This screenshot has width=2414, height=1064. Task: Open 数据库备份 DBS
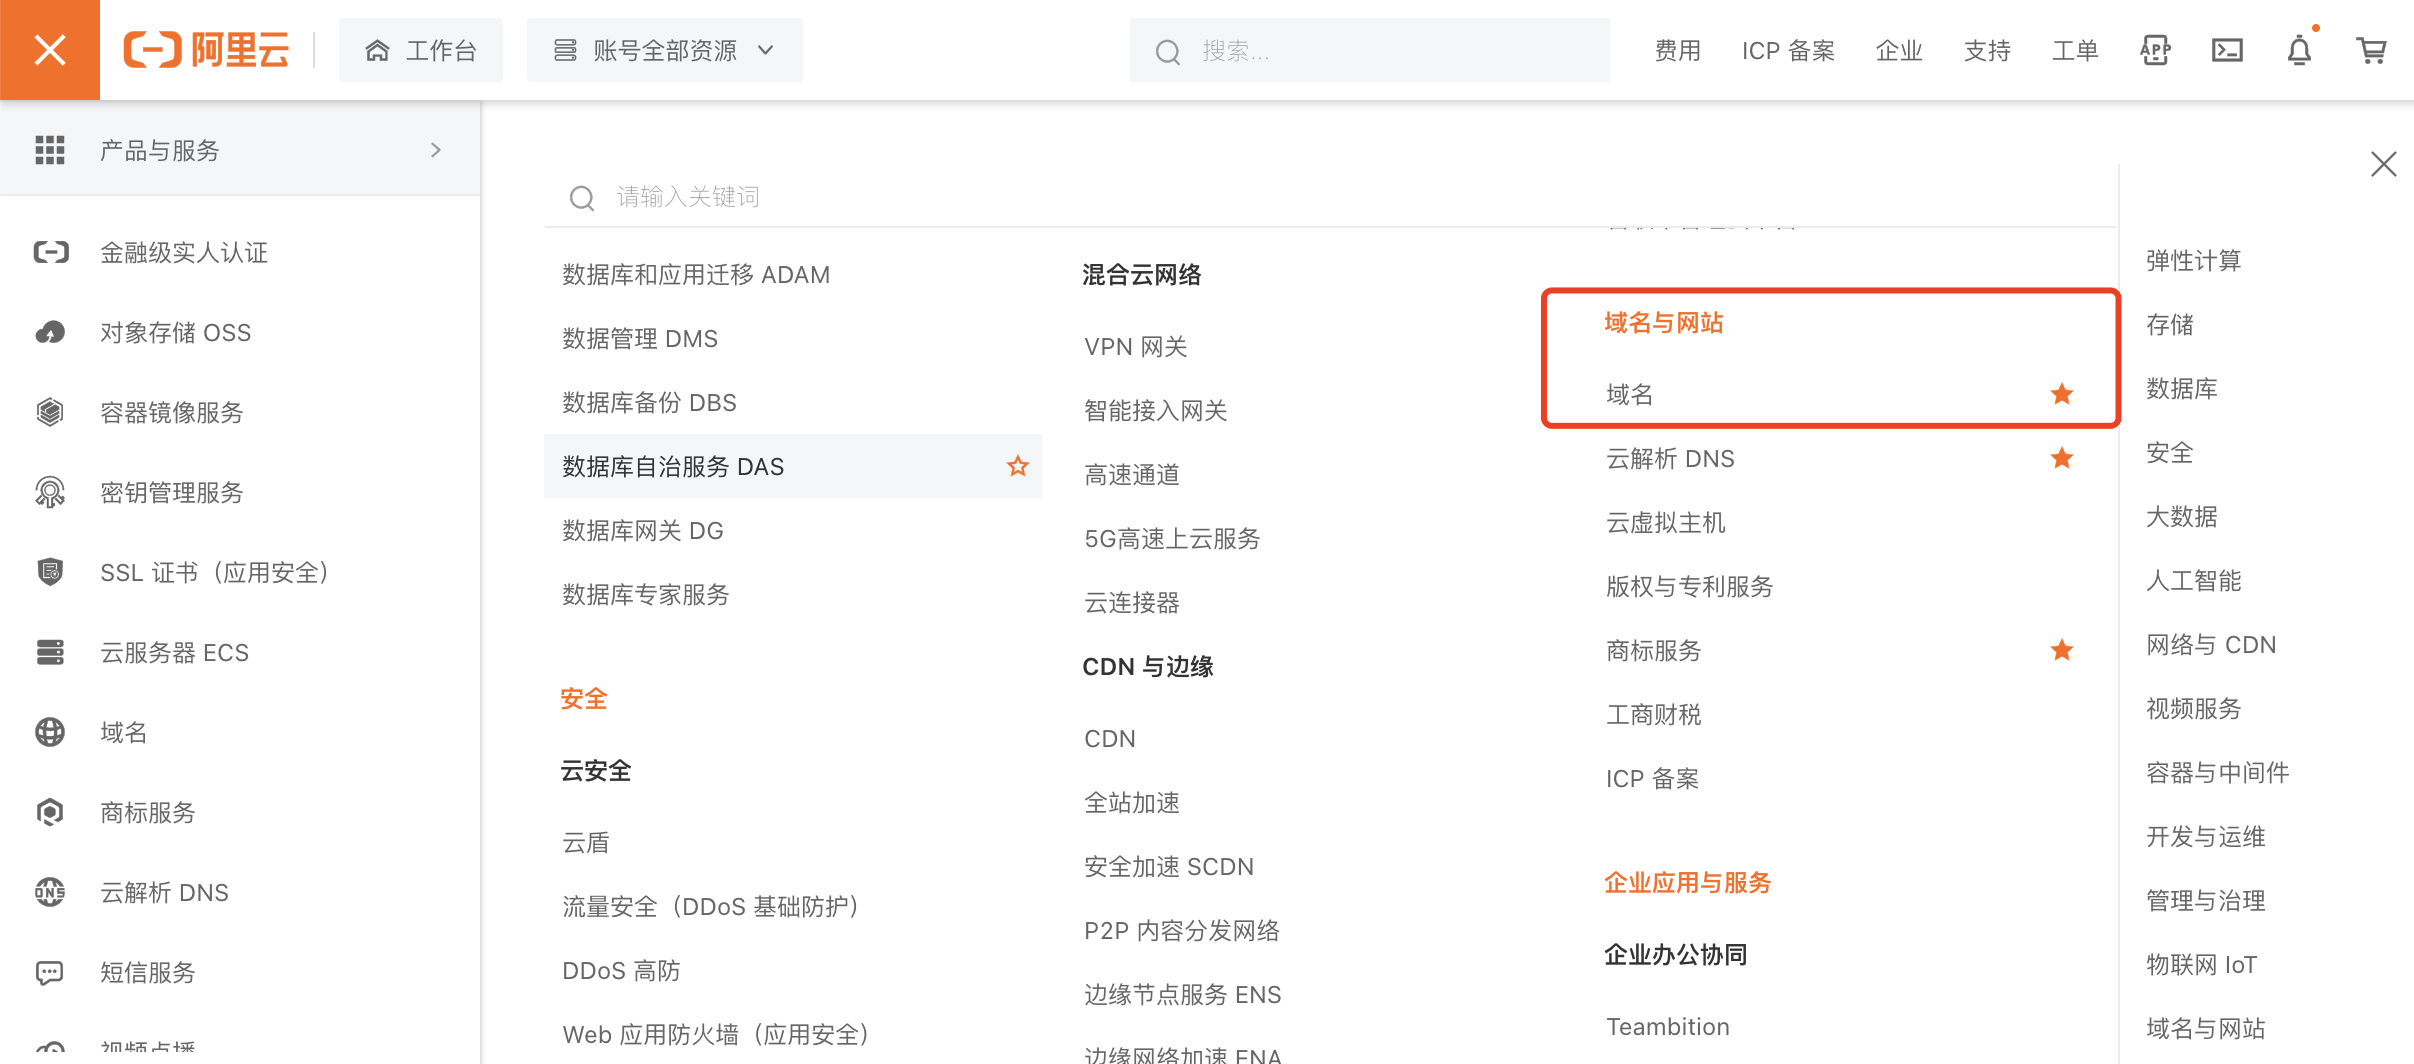(649, 402)
